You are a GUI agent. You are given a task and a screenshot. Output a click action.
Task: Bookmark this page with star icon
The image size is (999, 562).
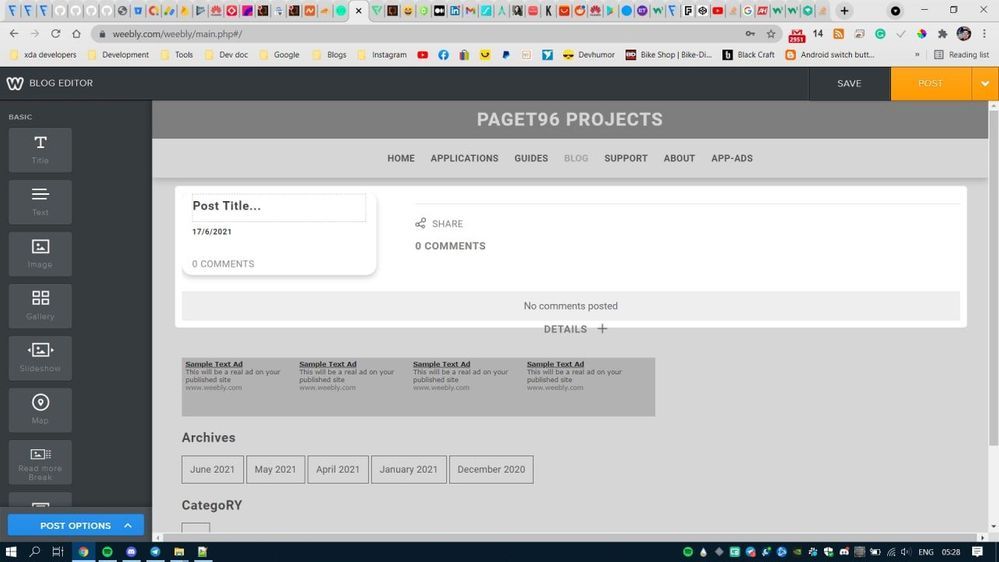tap(771, 33)
